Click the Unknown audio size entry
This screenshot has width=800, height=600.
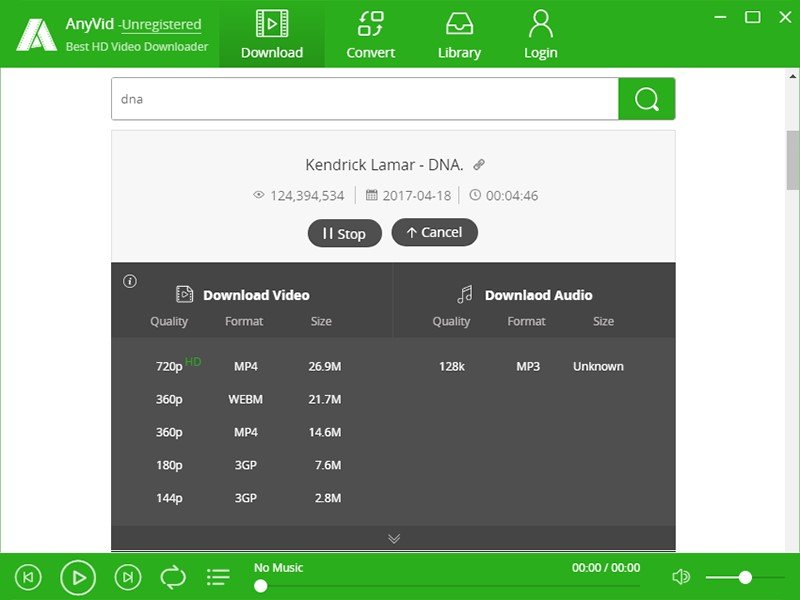point(598,366)
